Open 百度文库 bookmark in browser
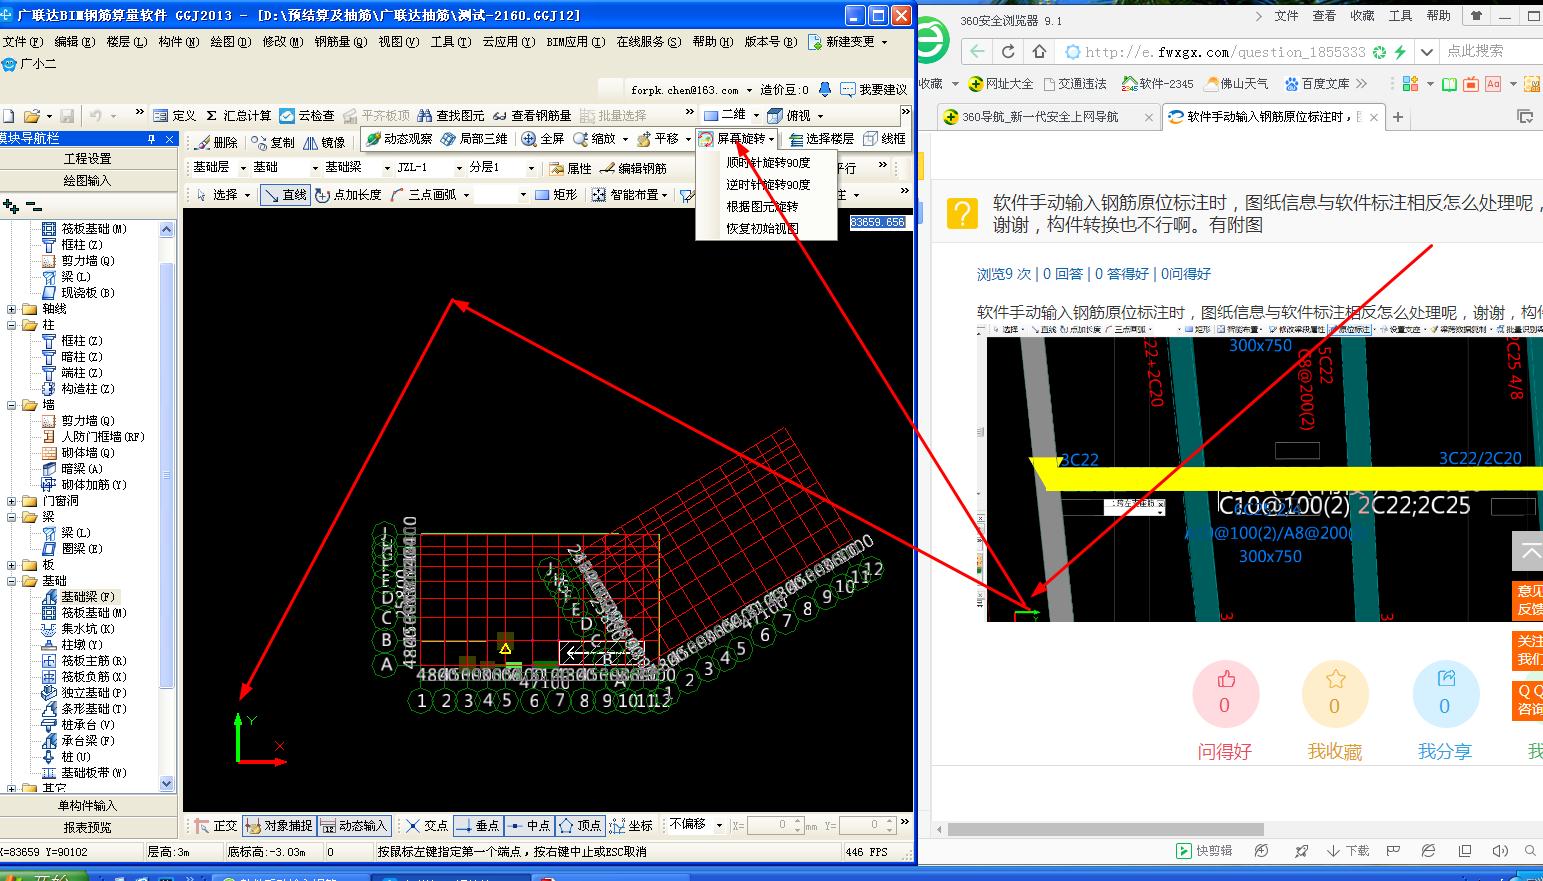Viewport: 1543px width, 881px height. (1317, 84)
